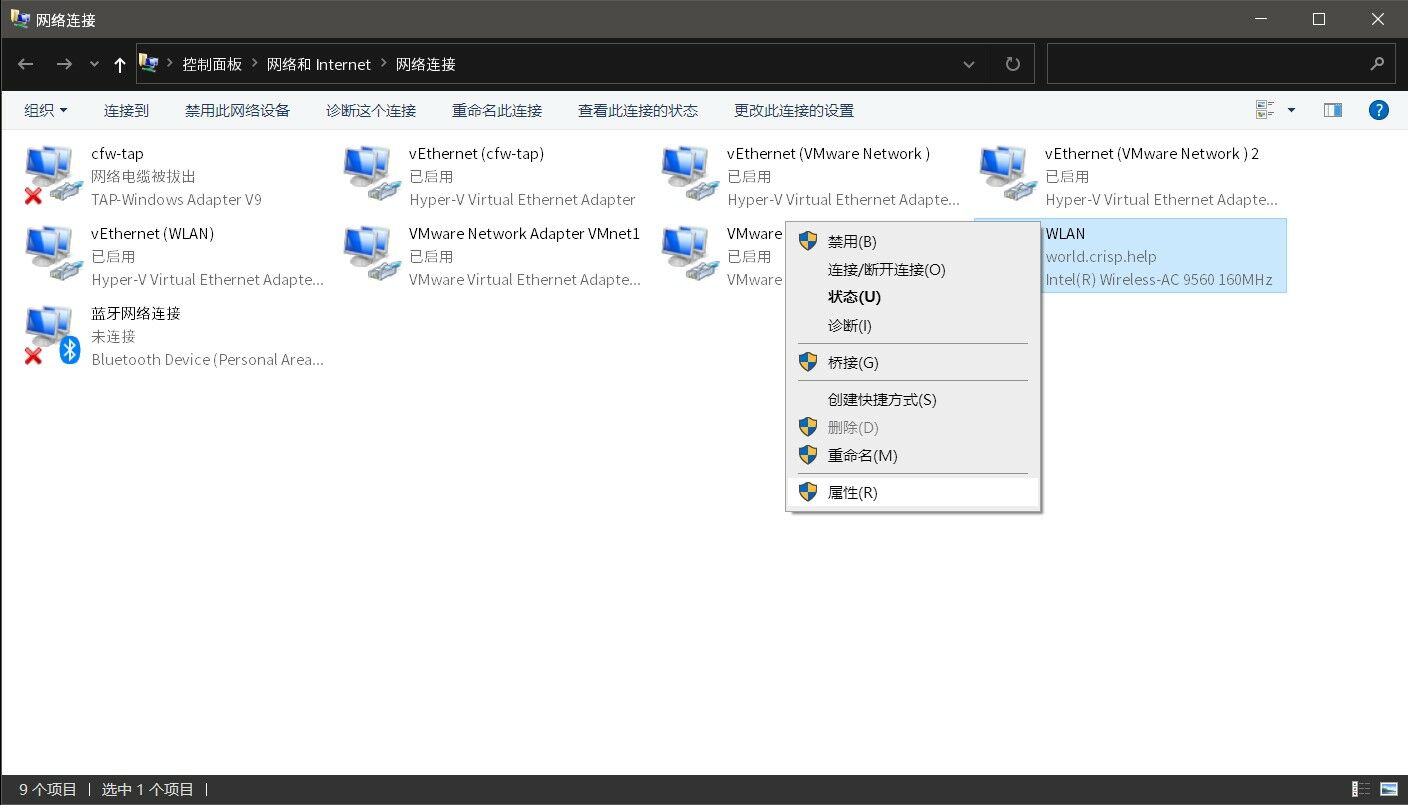Switch to details view in status bar
This screenshot has width=1408, height=805.
pyautogui.click(x=1361, y=789)
